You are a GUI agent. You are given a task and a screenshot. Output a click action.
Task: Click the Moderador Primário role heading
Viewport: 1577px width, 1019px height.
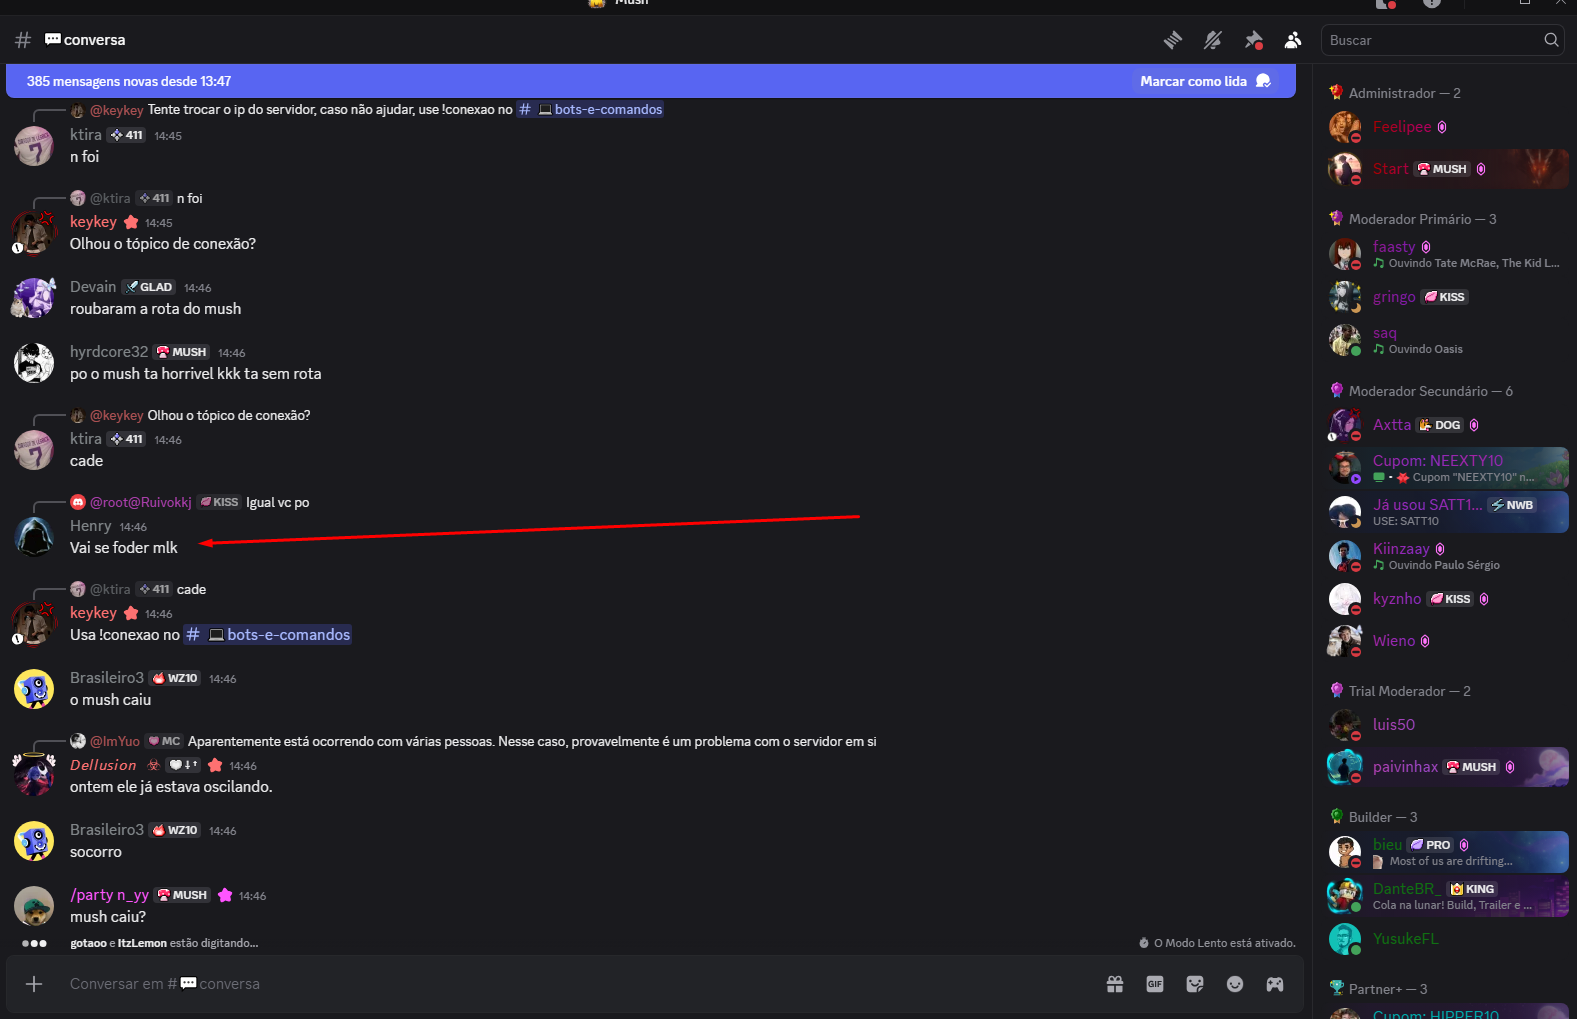click(x=1422, y=219)
